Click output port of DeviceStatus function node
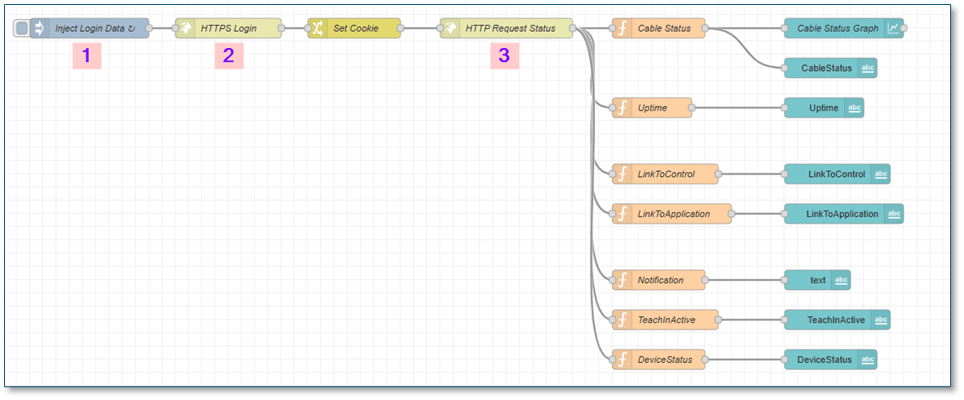The height and width of the screenshot is (400, 964). [705, 359]
